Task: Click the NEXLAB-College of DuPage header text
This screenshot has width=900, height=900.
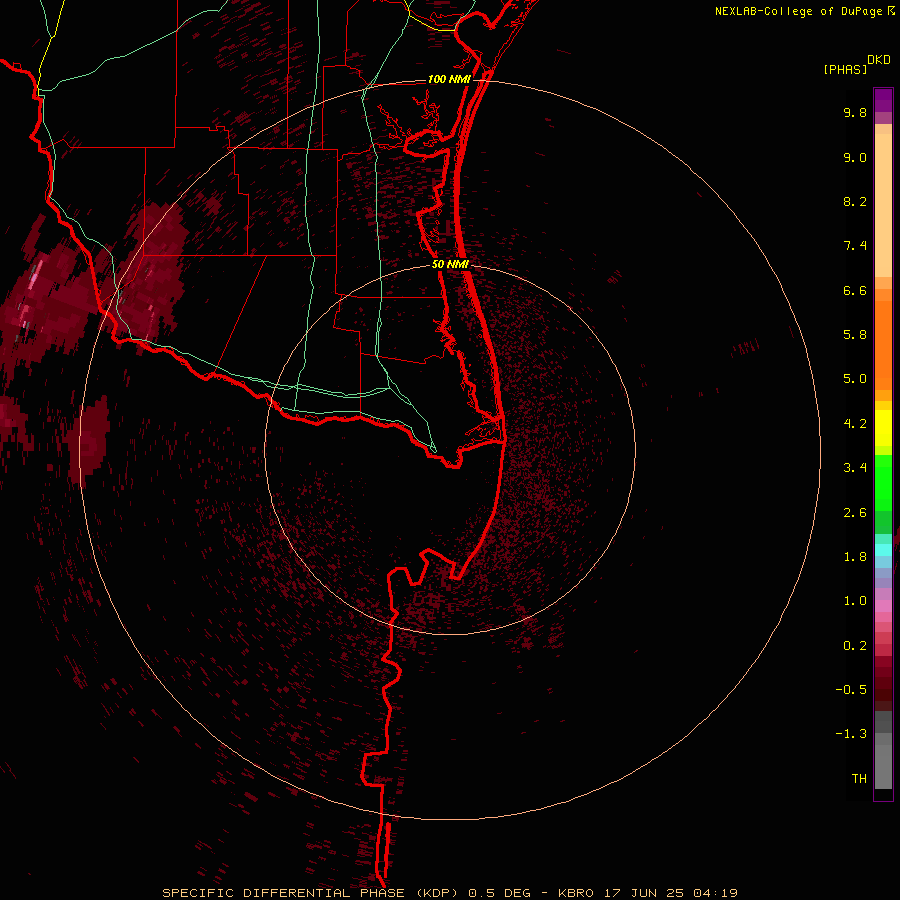Action: [805, 11]
